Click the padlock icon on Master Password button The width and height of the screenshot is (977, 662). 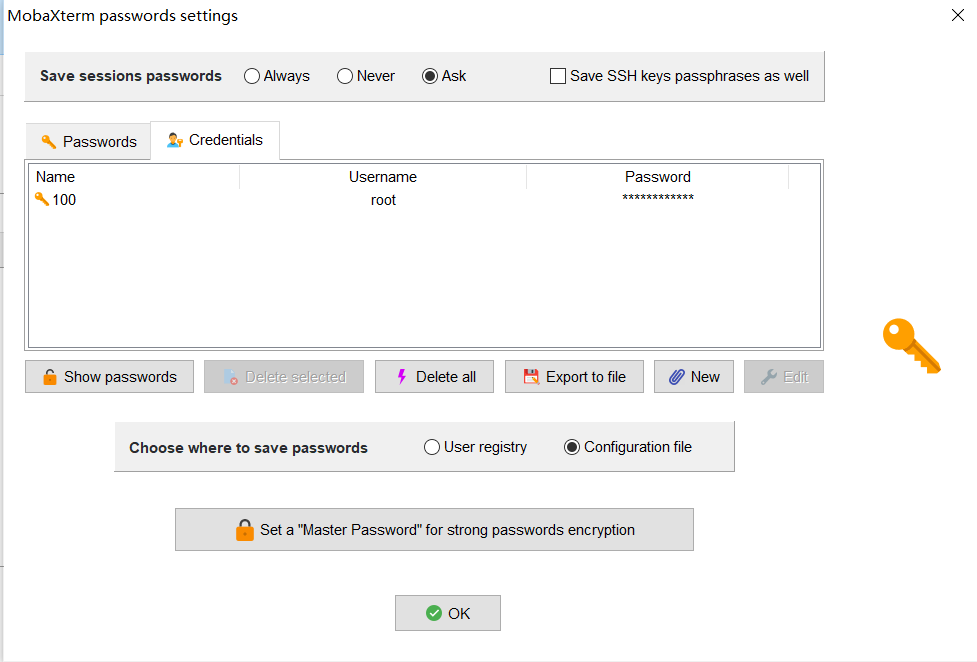pyautogui.click(x=244, y=530)
